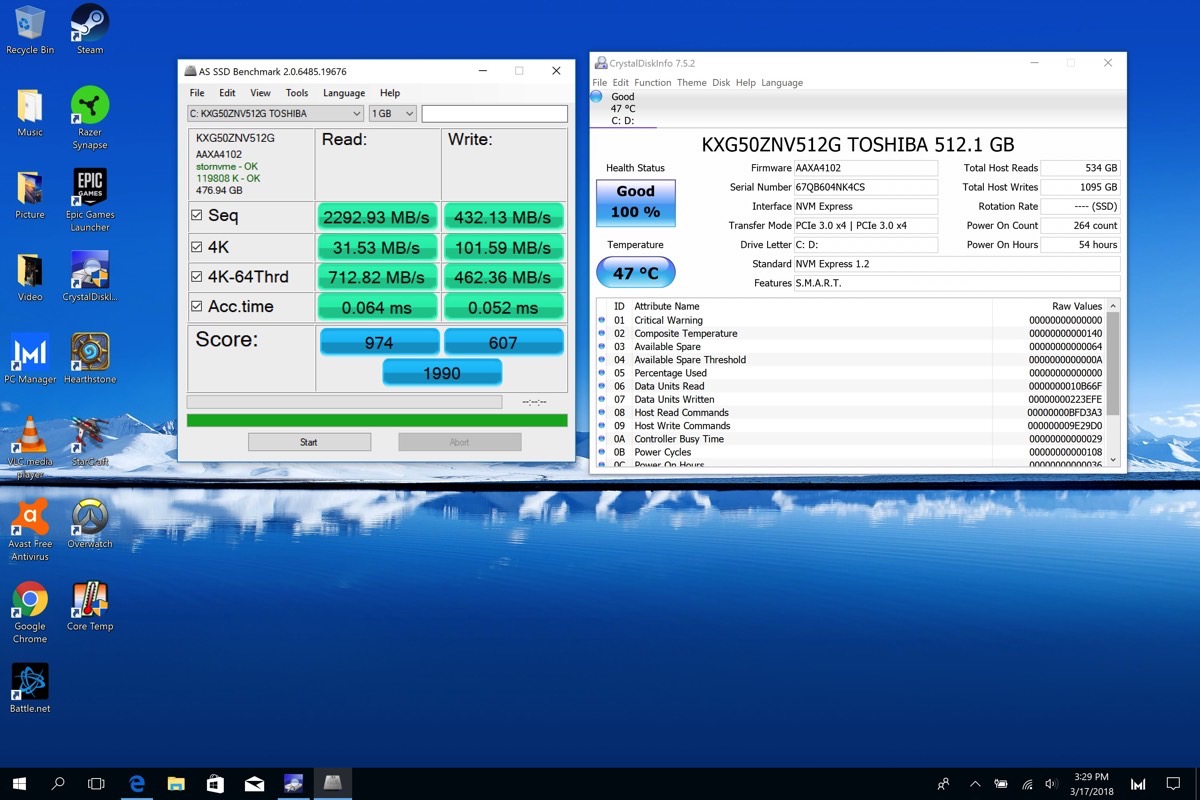
Task: Open CrystalDiskInfo Theme menu
Action: pos(692,83)
